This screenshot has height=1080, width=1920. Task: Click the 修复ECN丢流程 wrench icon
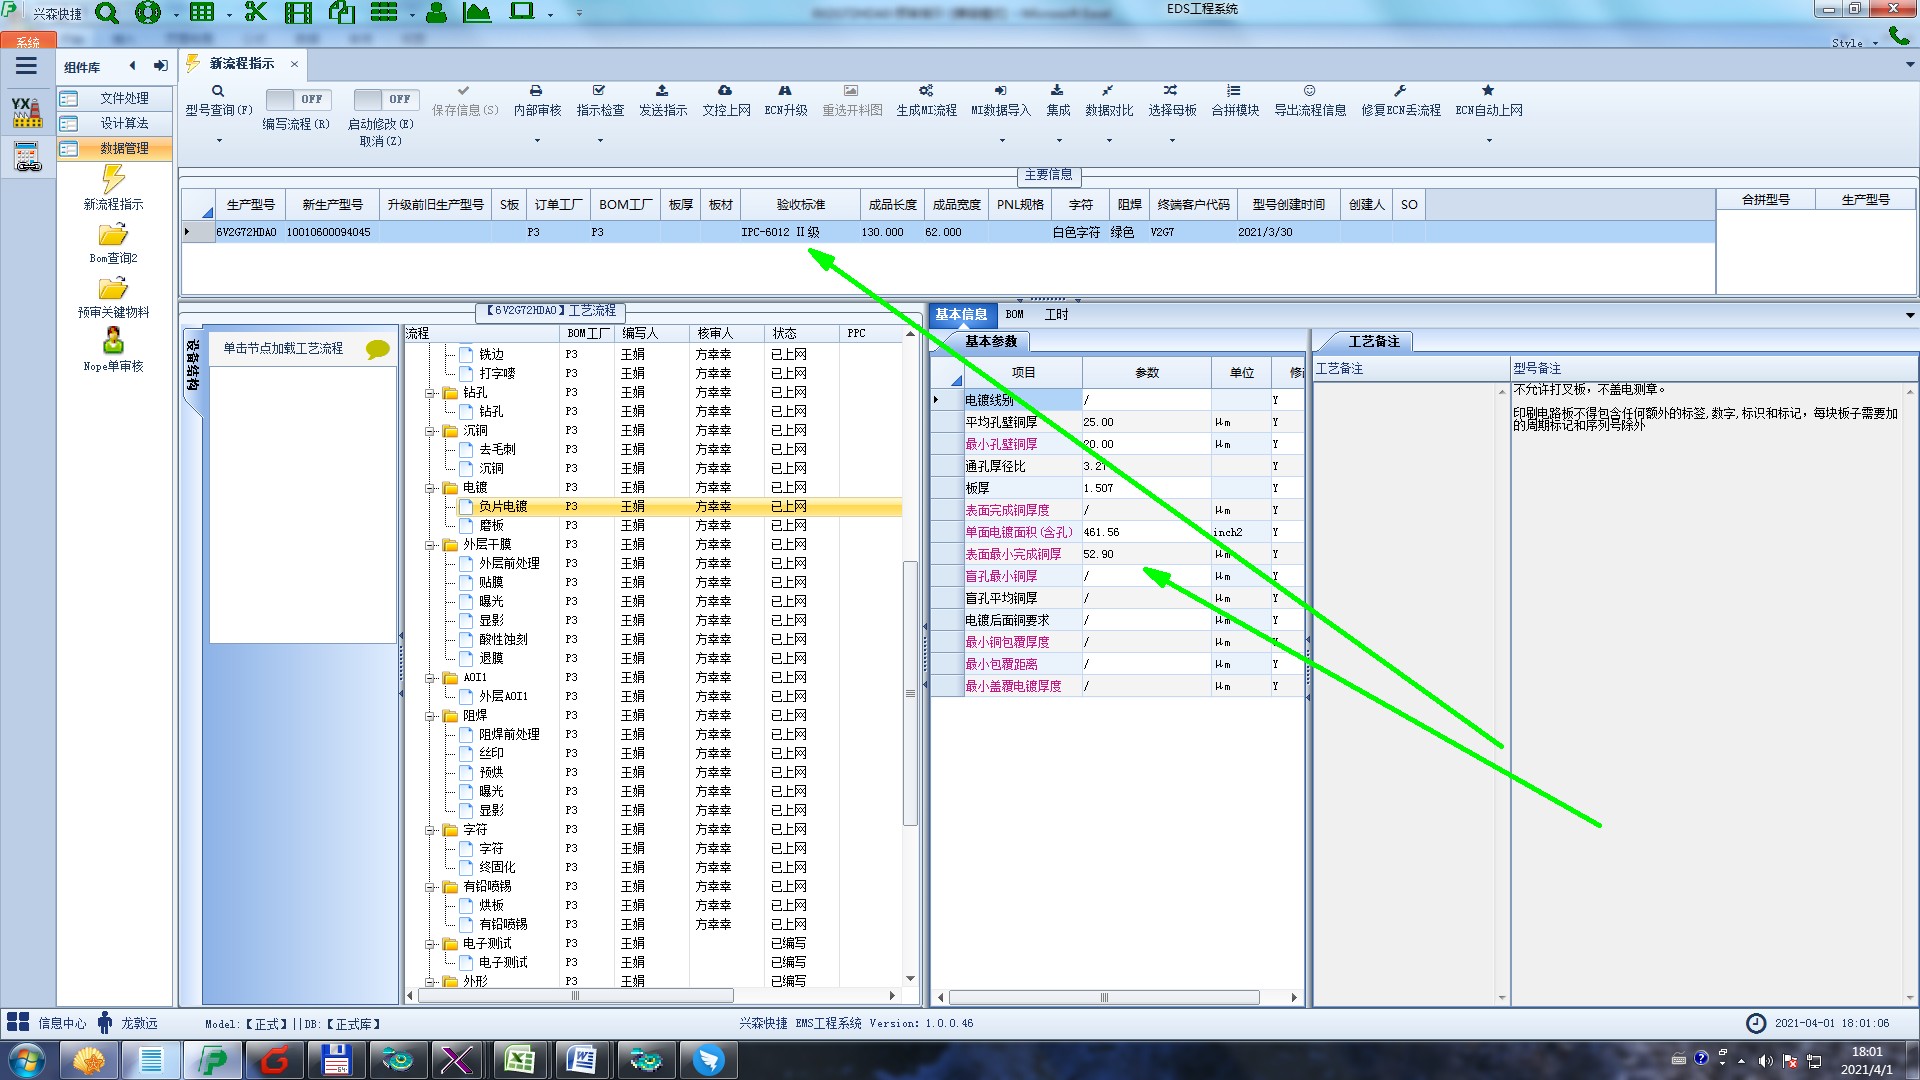coord(1400,91)
